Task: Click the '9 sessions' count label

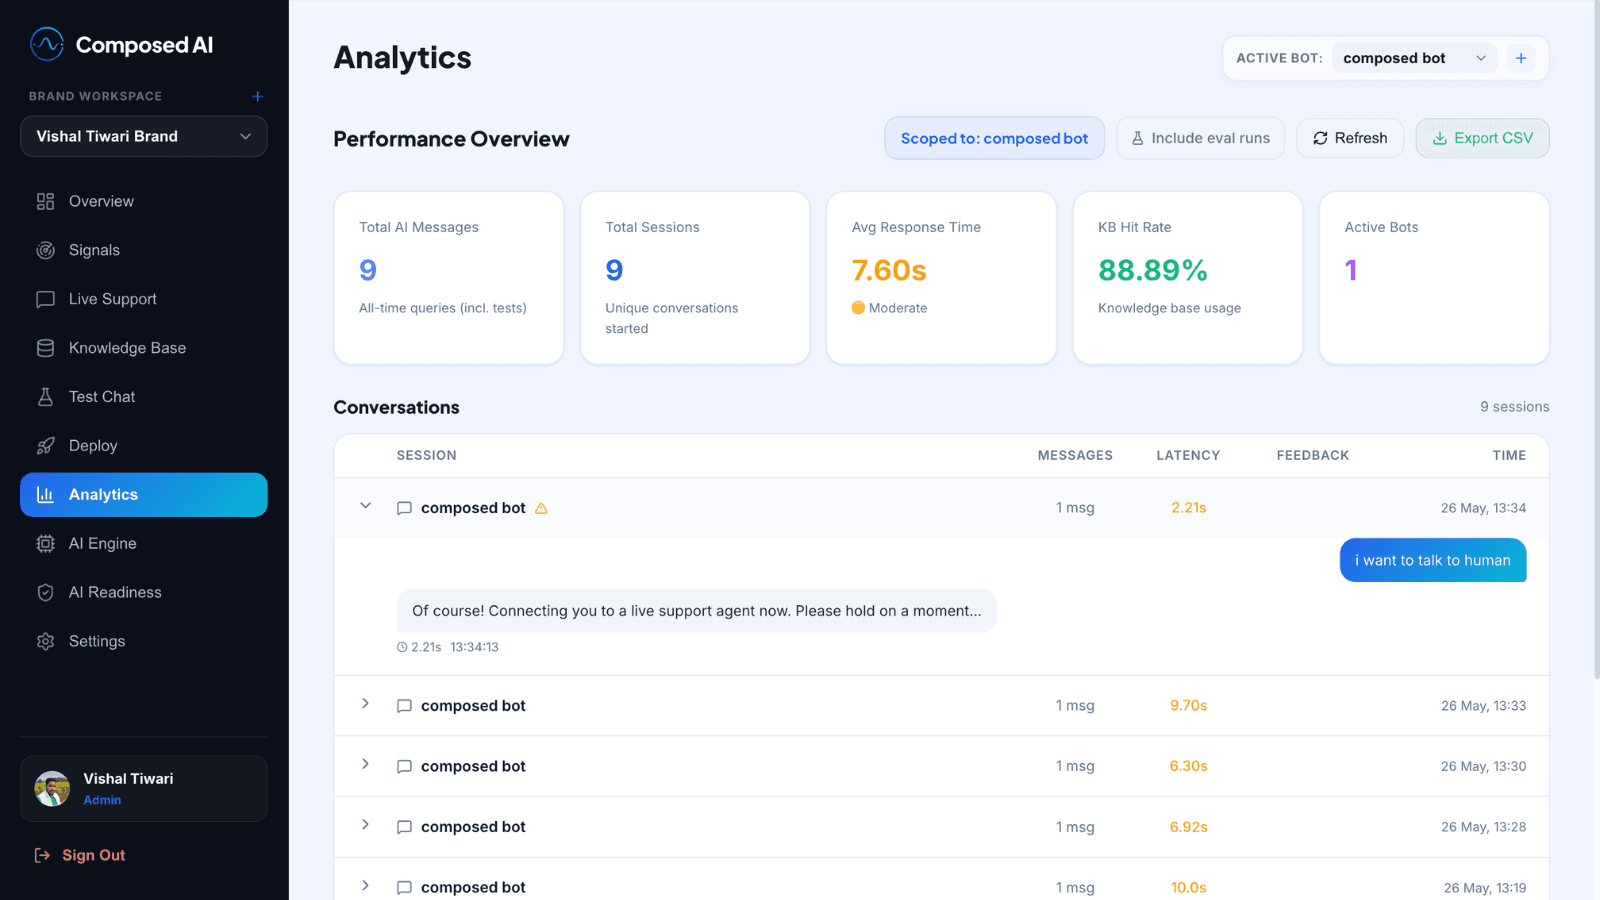Action: pos(1515,407)
